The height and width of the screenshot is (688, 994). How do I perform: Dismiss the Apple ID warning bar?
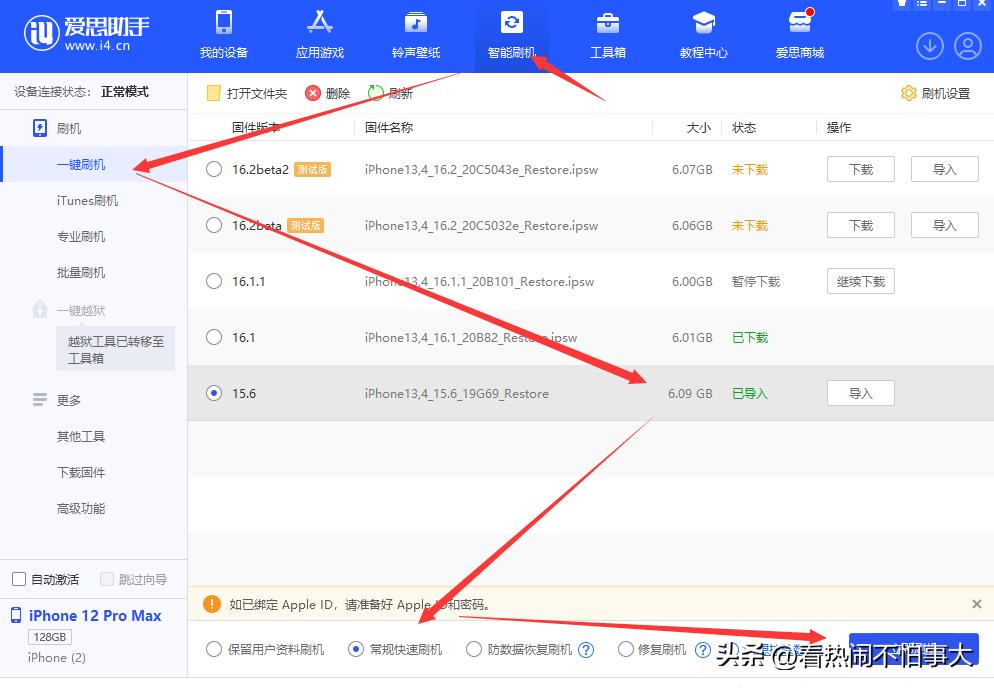(977, 604)
